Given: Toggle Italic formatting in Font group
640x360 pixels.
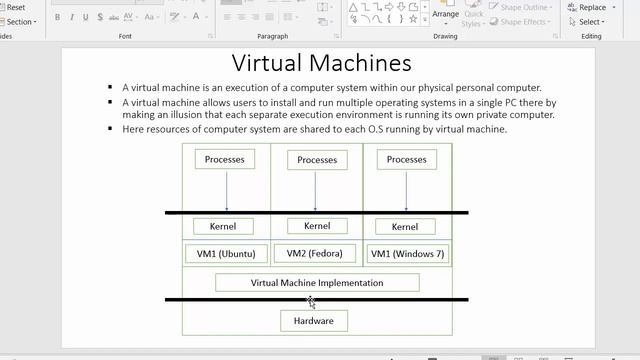Looking at the screenshot, I should click(72, 17).
